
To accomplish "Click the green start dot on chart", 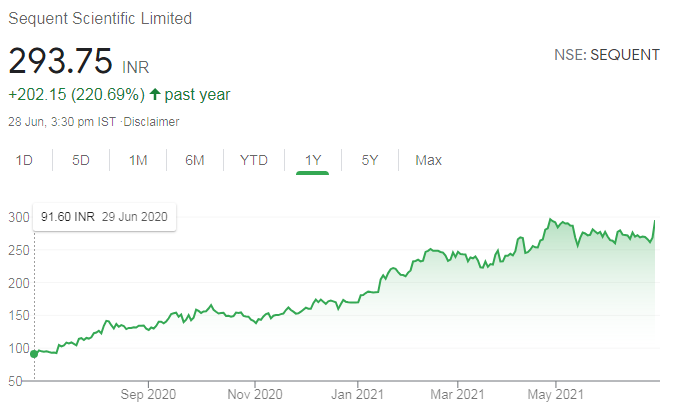I will (34, 353).
